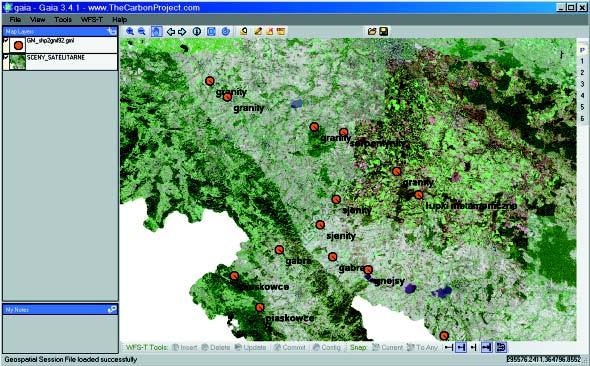Image resolution: width=590 pixels, height=366 pixels.
Task: Click fourth highlighted snap mode icon
Action: coord(487,347)
